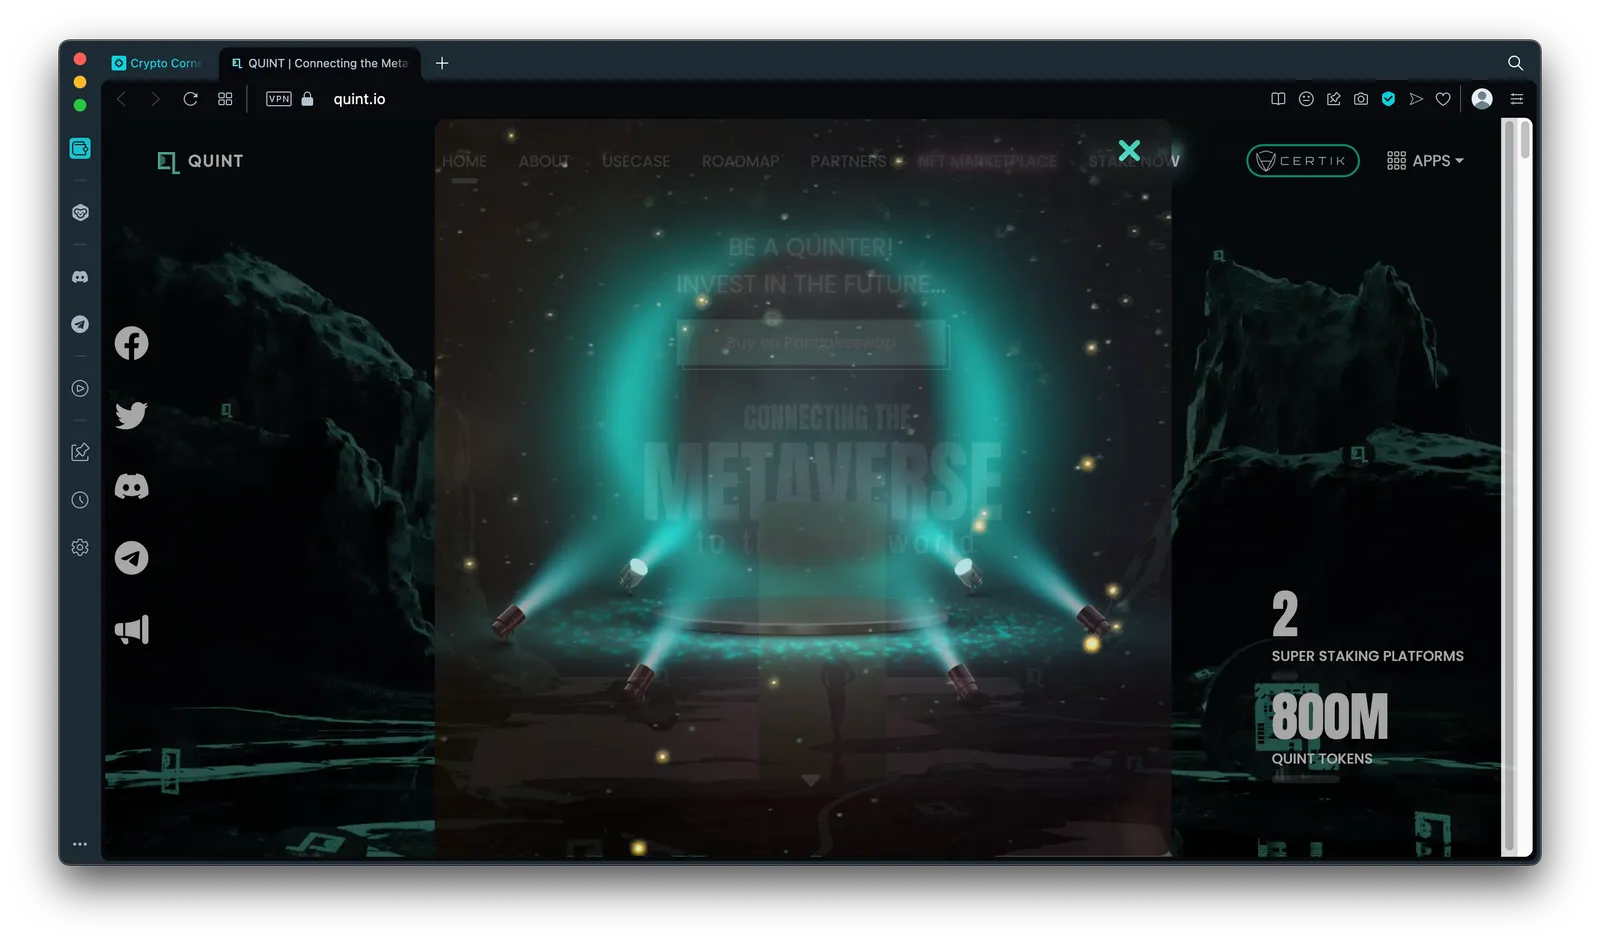Screen dimensions: 1600x943
Task: Open the pinboard edit toolbar icon
Action: tap(1333, 99)
